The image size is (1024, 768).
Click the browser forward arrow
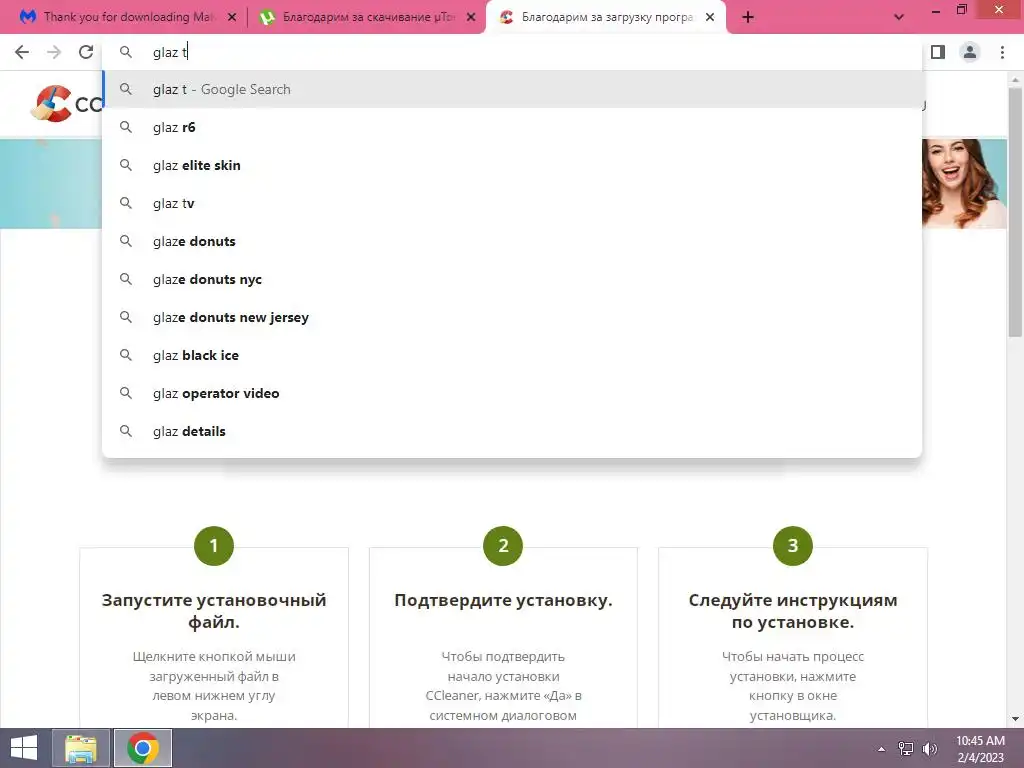[x=54, y=52]
